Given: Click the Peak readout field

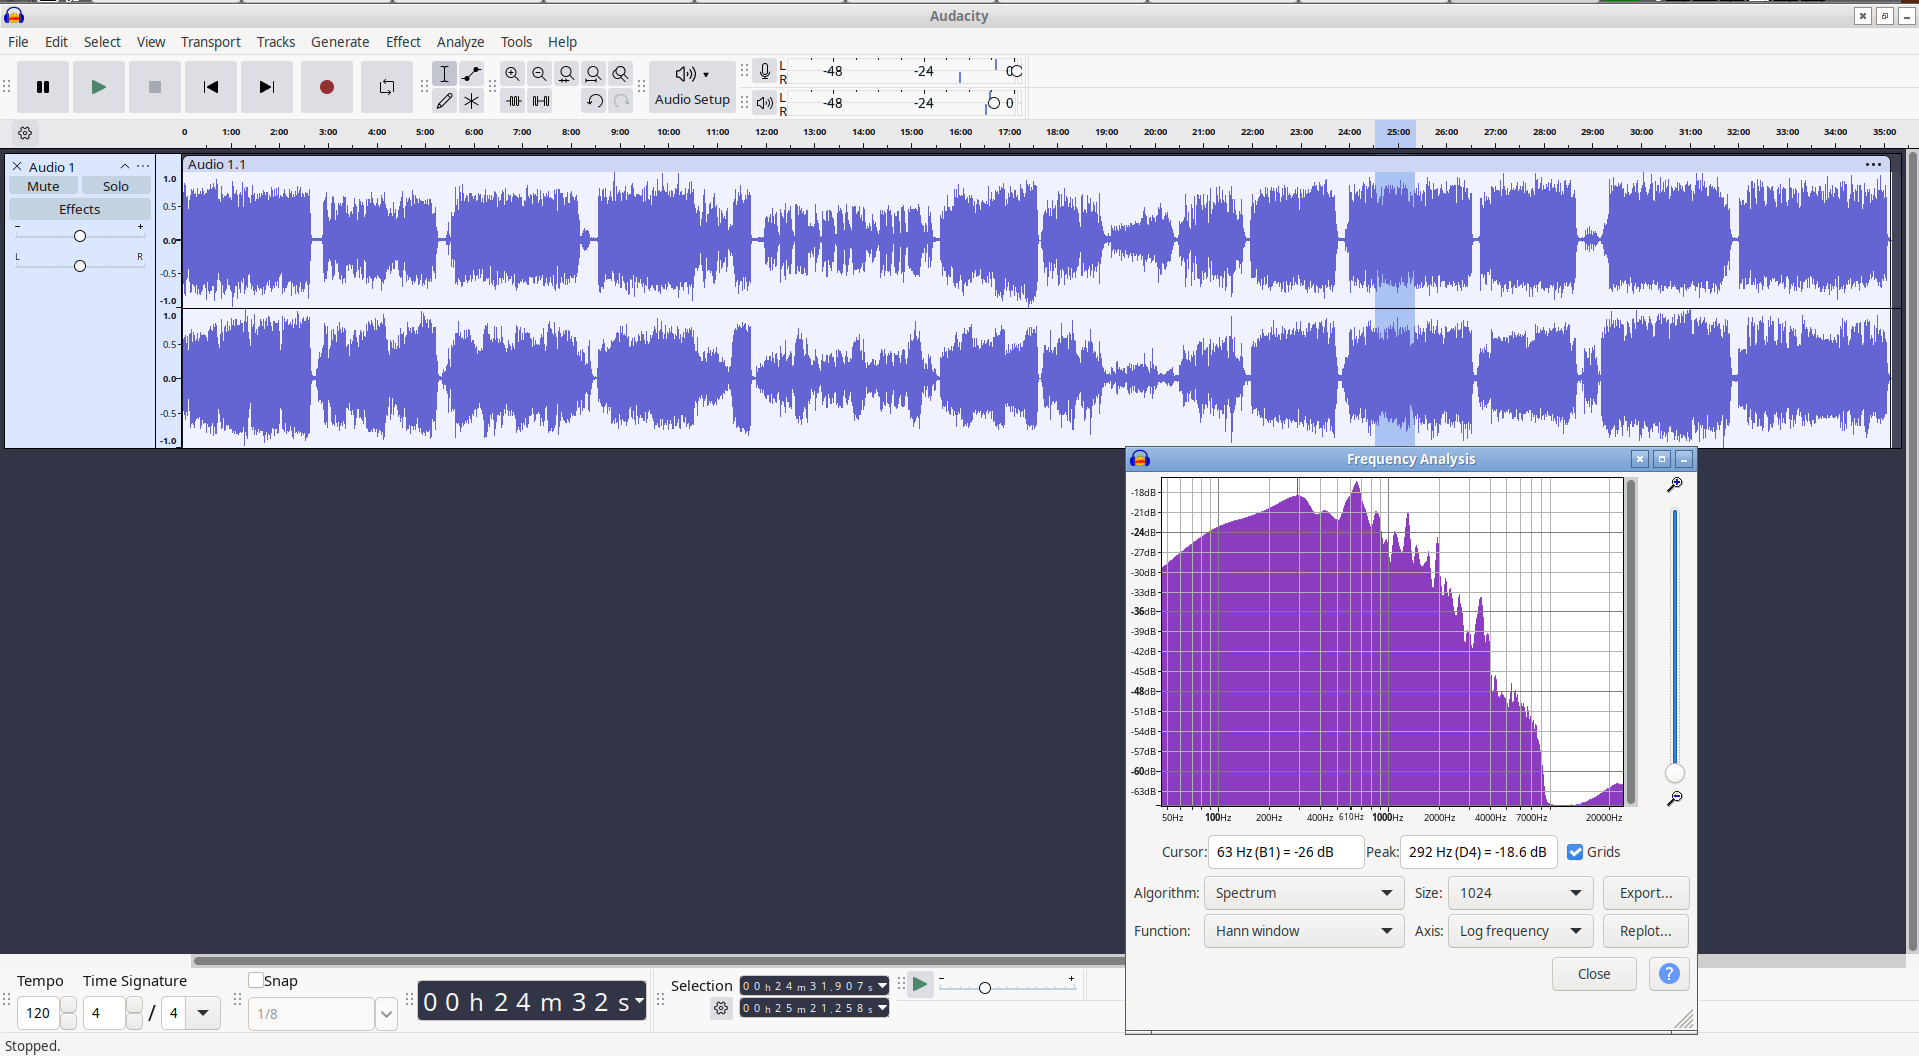Looking at the screenshot, I should tap(1479, 852).
